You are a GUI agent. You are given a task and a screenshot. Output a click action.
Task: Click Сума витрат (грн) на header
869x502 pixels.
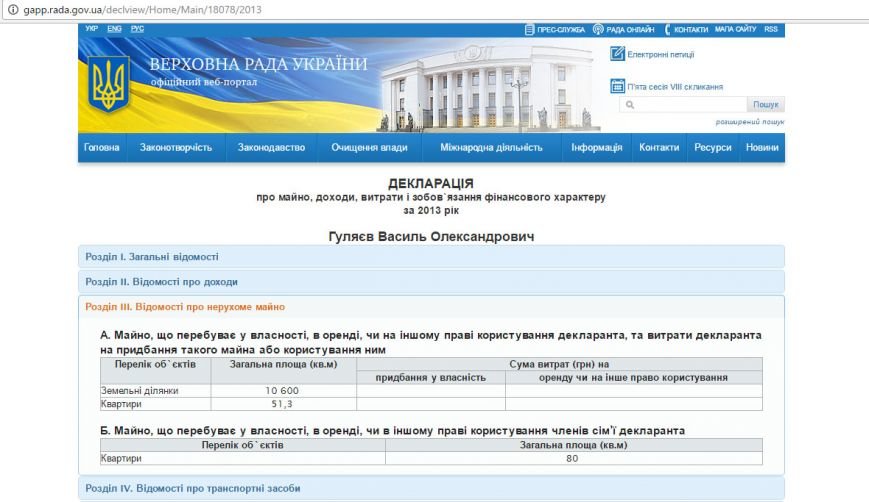(x=559, y=364)
